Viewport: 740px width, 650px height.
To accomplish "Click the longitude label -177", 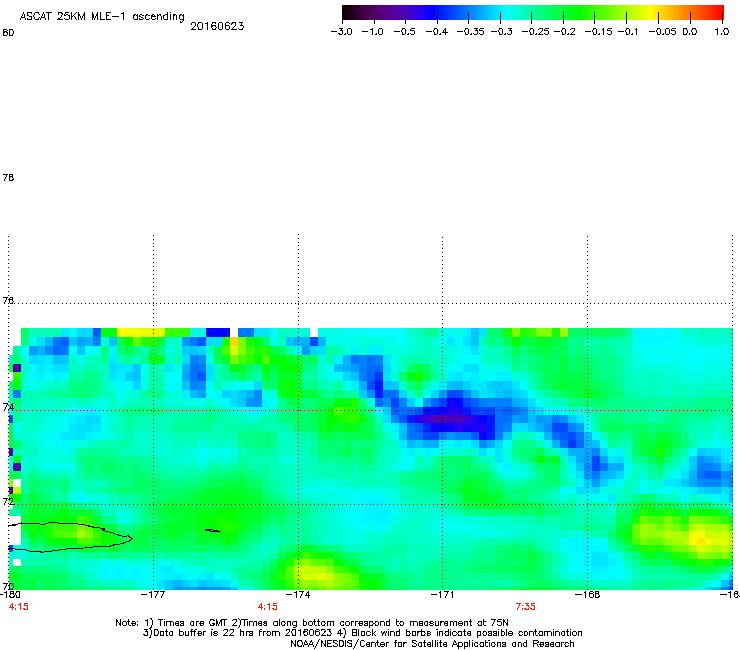I will (x=153, y=595).
